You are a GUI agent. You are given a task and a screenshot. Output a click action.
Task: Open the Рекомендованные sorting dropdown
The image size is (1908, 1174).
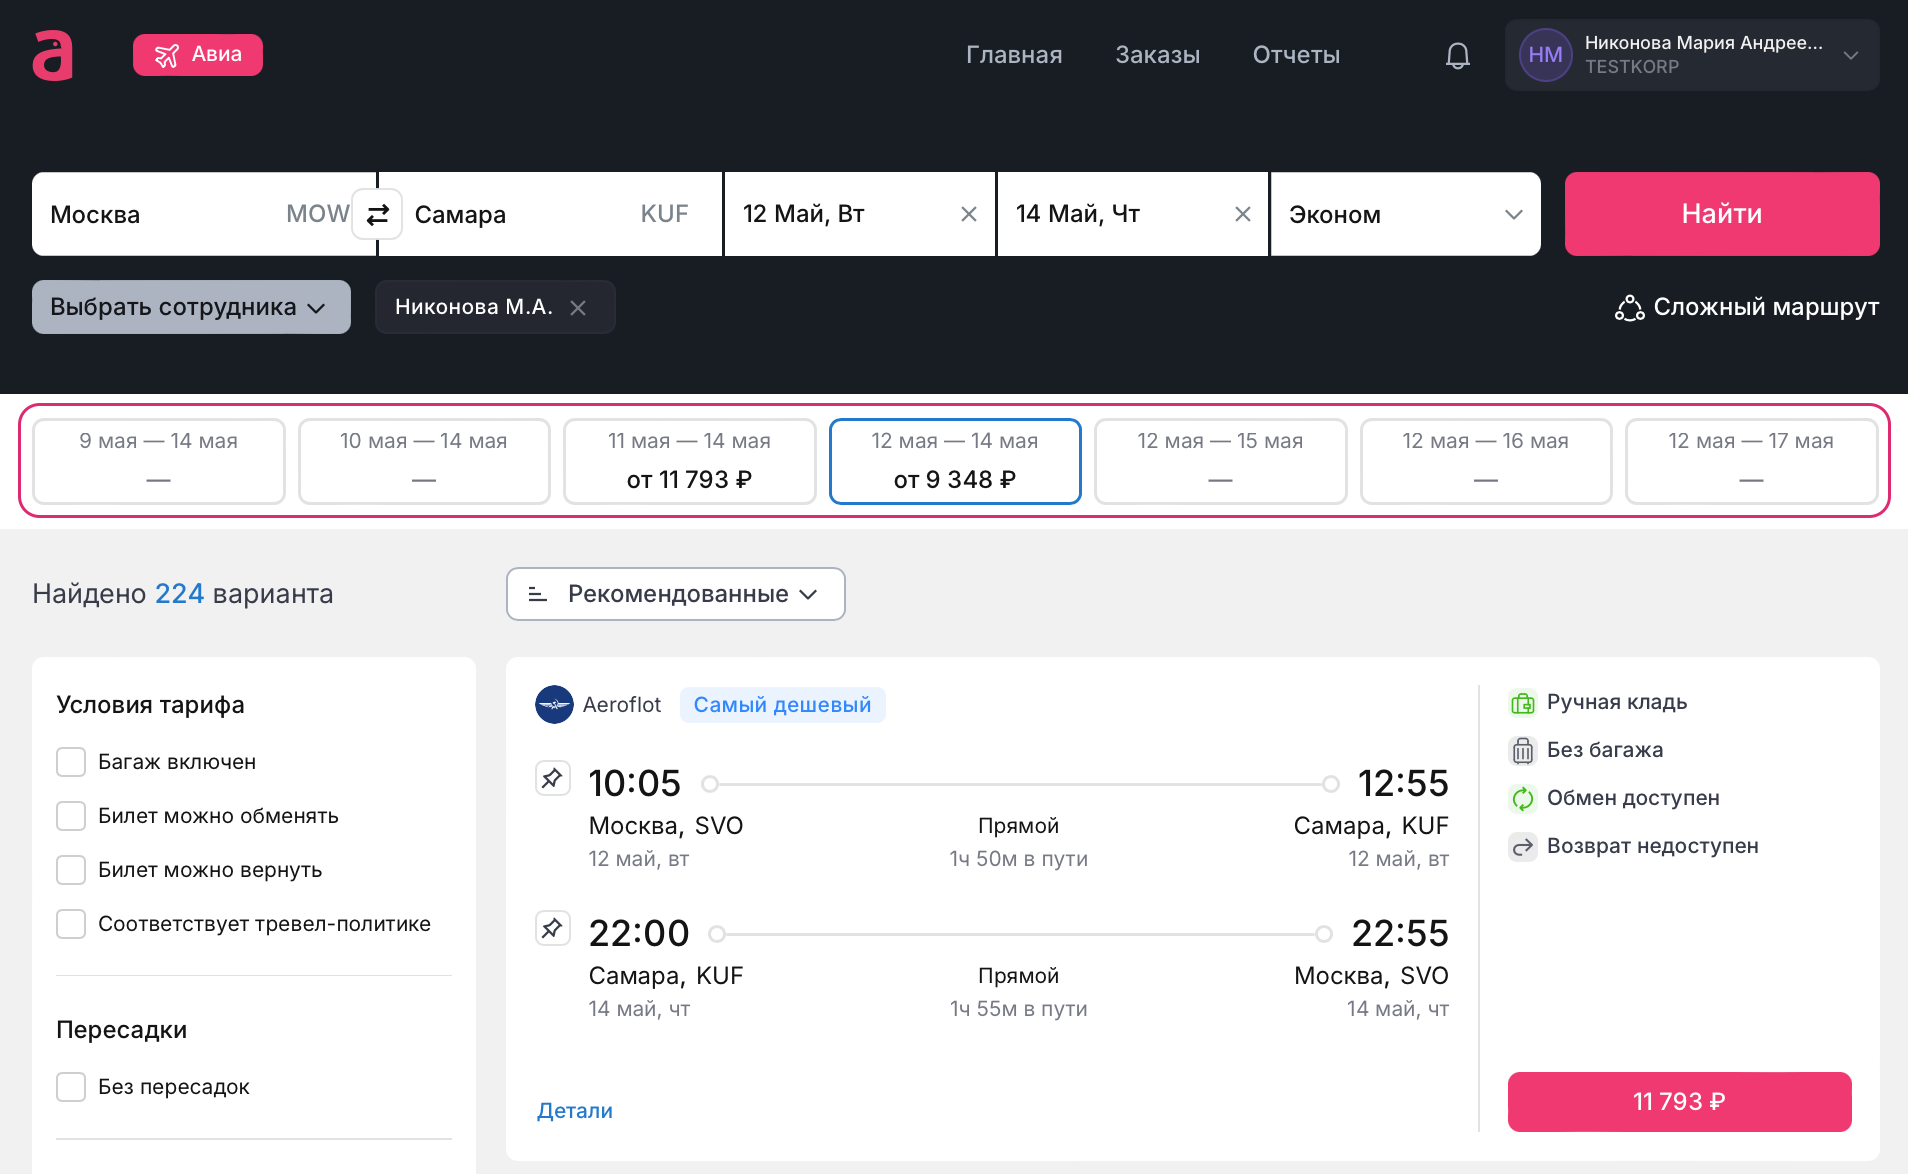[675, 594]
